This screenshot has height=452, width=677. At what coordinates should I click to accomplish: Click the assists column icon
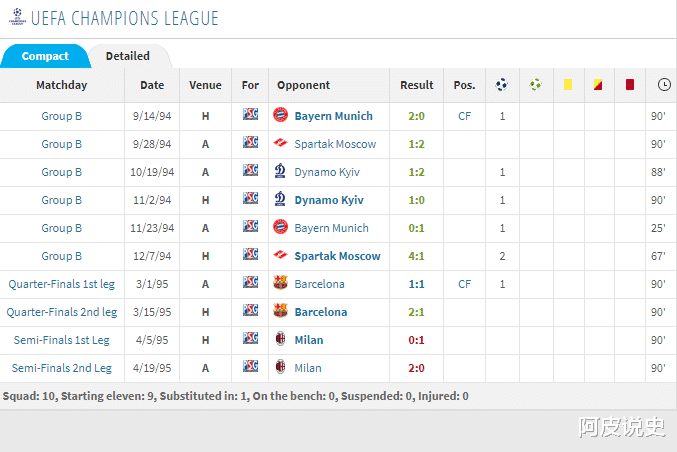(535, 85)
